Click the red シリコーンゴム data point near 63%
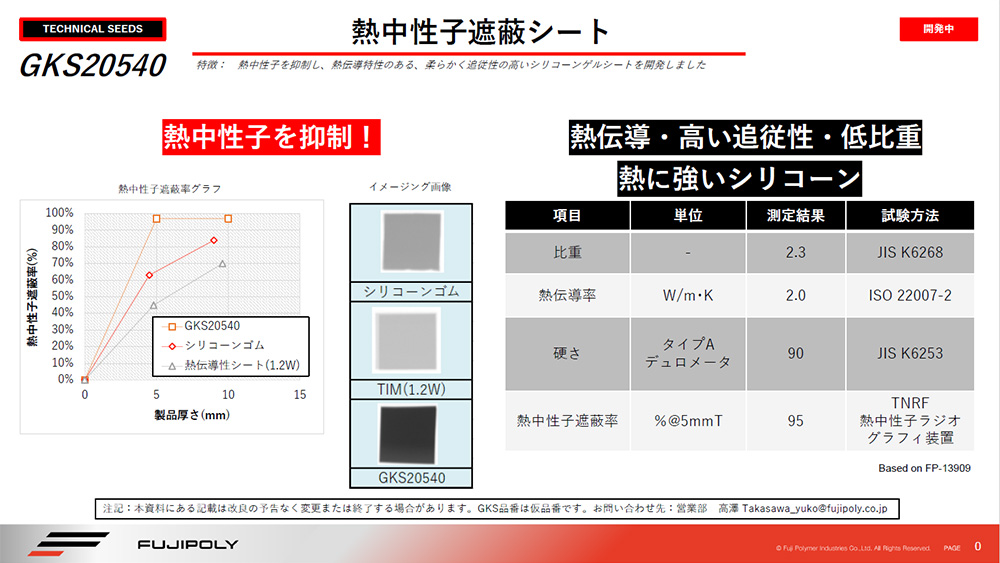1000x563 pixels. (150, 275)
